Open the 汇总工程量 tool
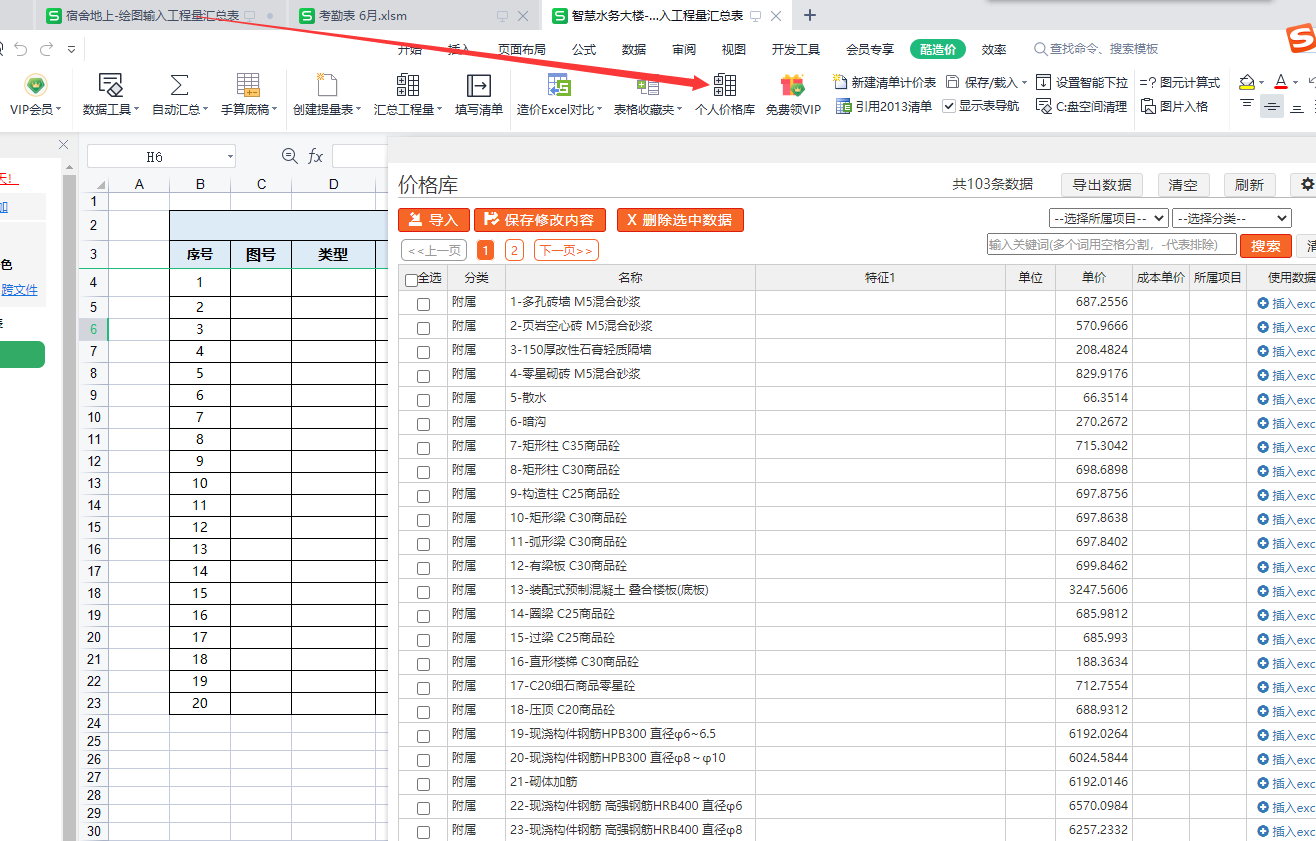 coord(407,86)
